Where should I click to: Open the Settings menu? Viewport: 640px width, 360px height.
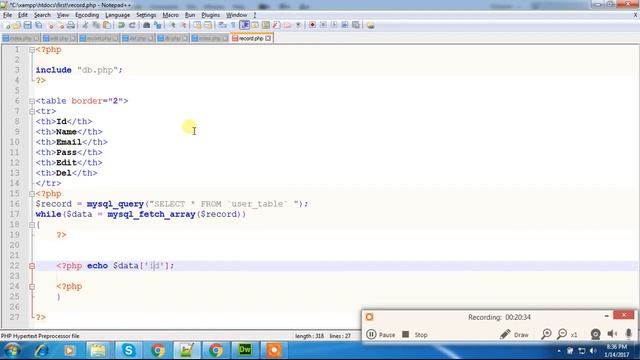point(146,15)
